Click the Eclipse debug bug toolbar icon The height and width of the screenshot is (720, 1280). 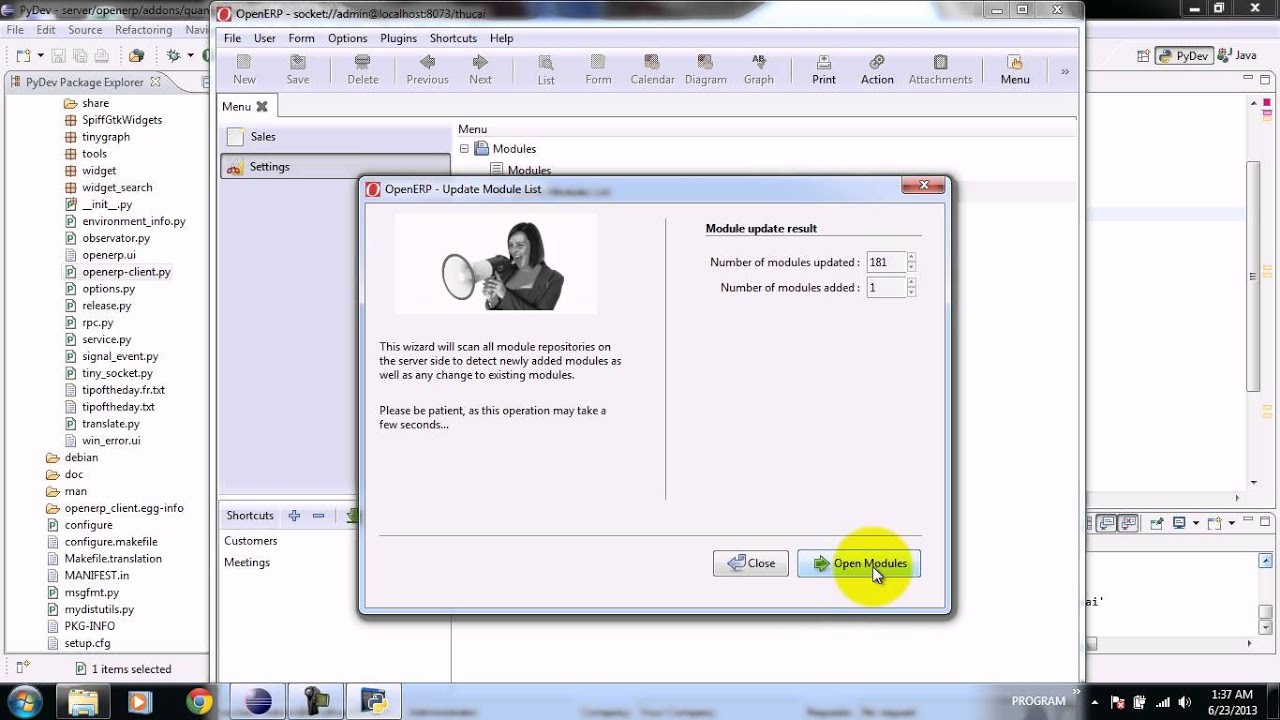174,56
